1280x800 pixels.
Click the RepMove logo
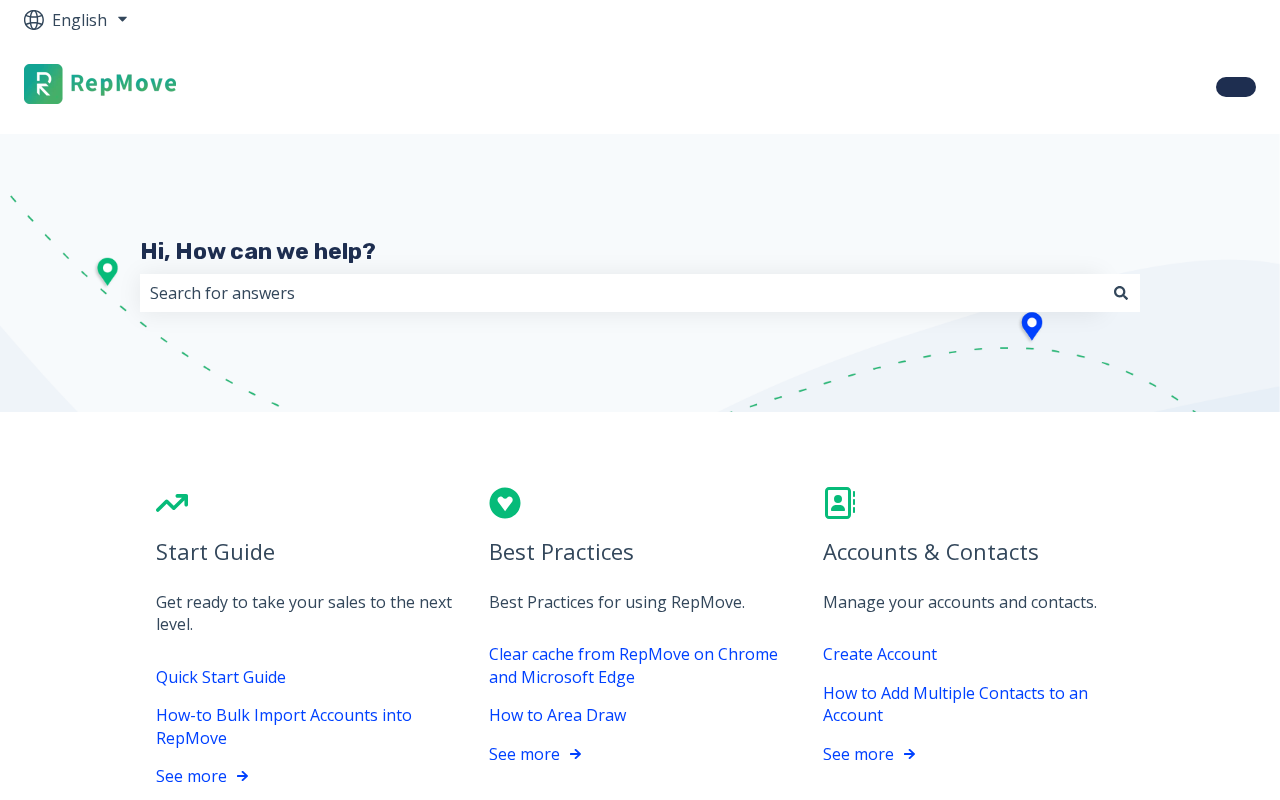100,84
